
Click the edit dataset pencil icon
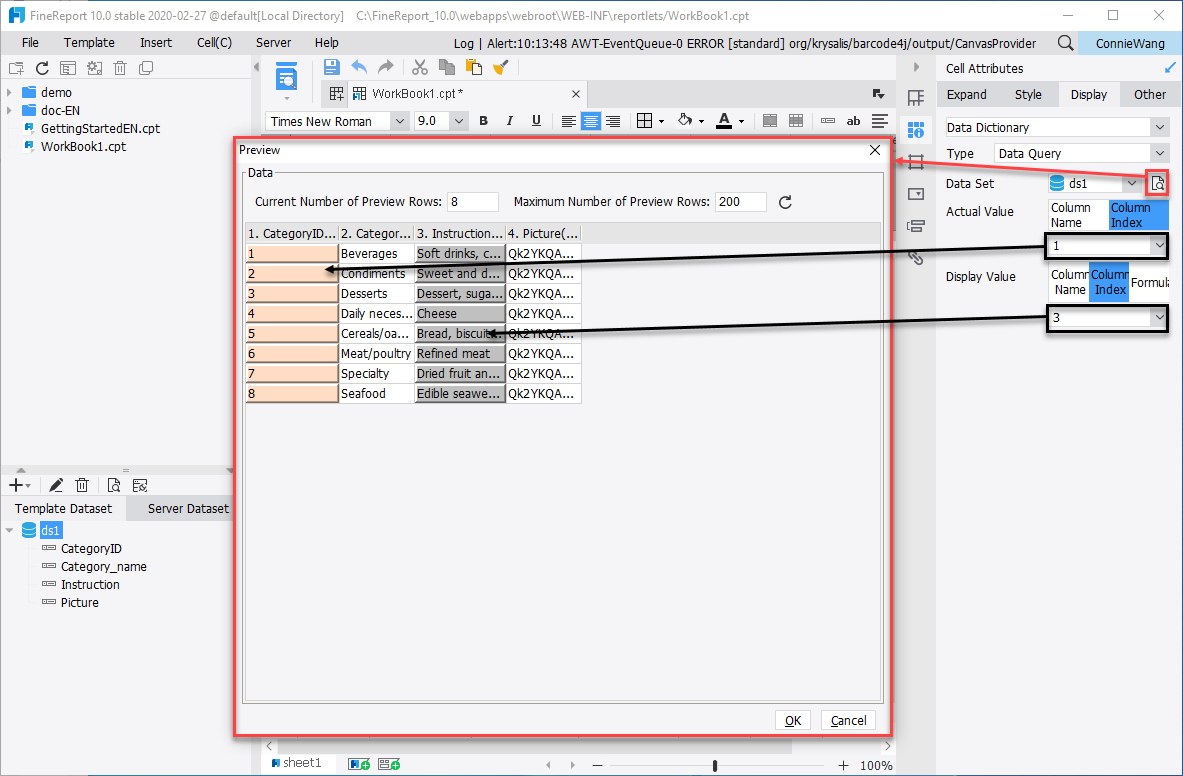pos(56,484)
